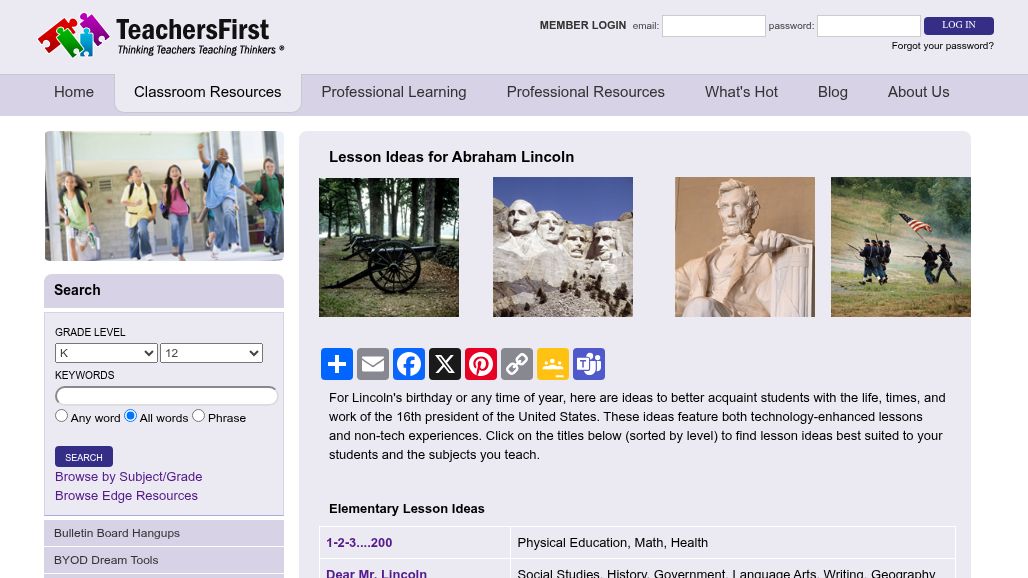Share to X using the black icon
The width and height of the screenshot is (1028, 578).
click(445, 364)
